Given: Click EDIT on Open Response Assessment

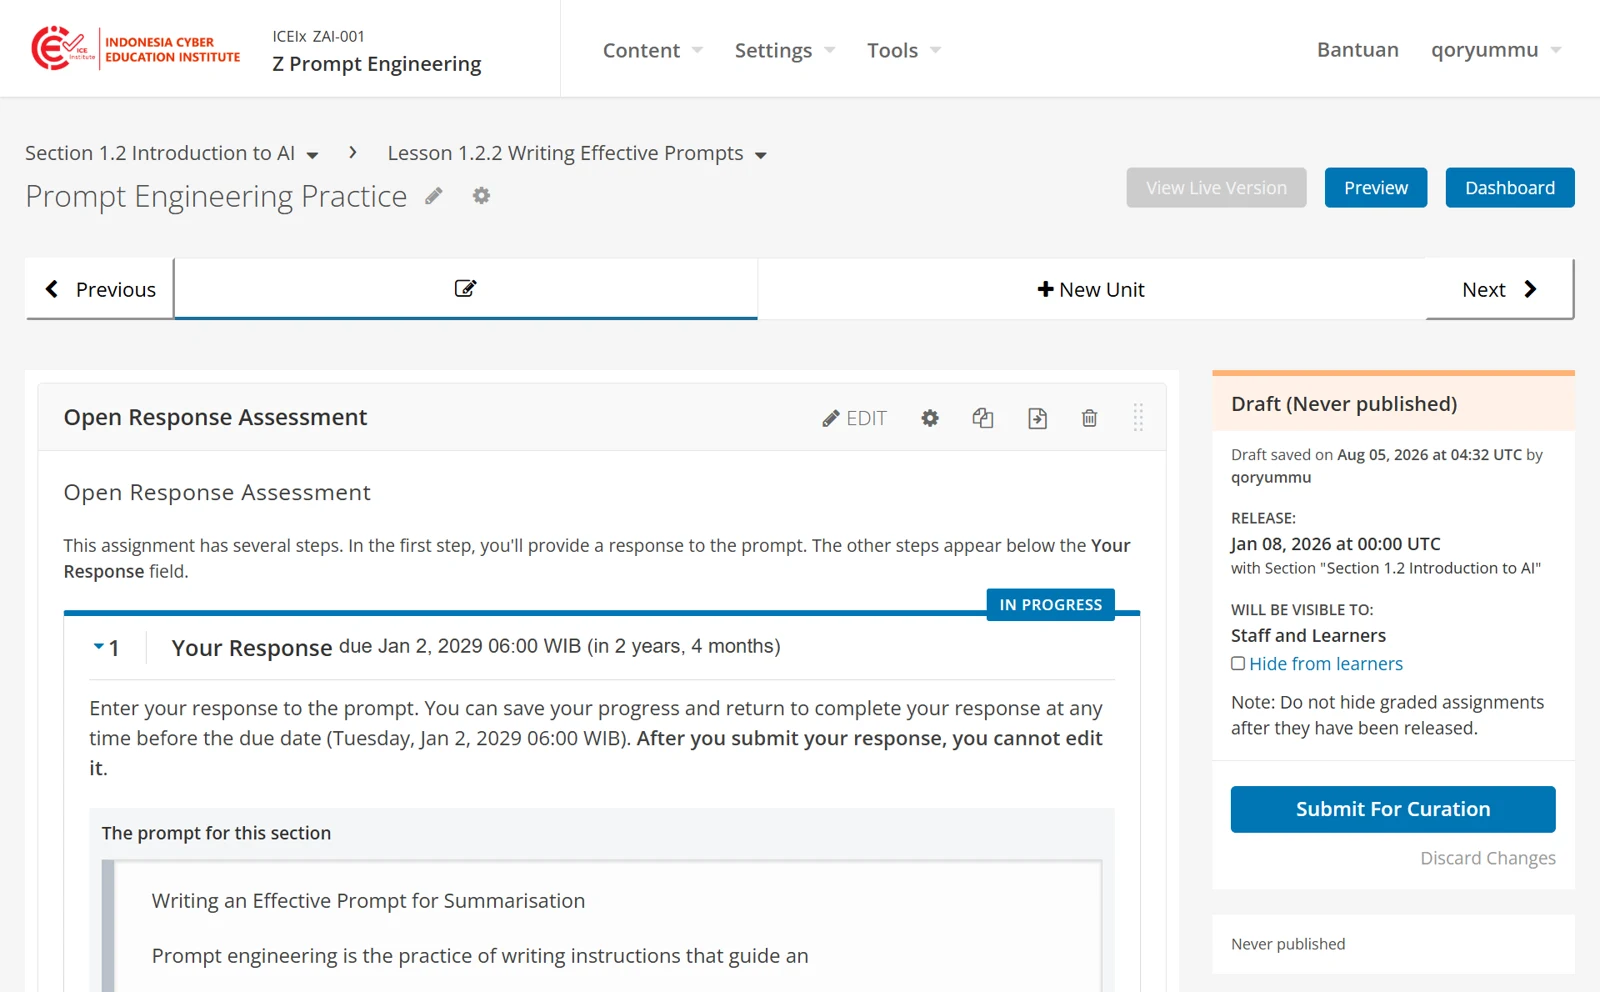Looking at the screenshot, I should pyautogui.click(x=855, y=418).
